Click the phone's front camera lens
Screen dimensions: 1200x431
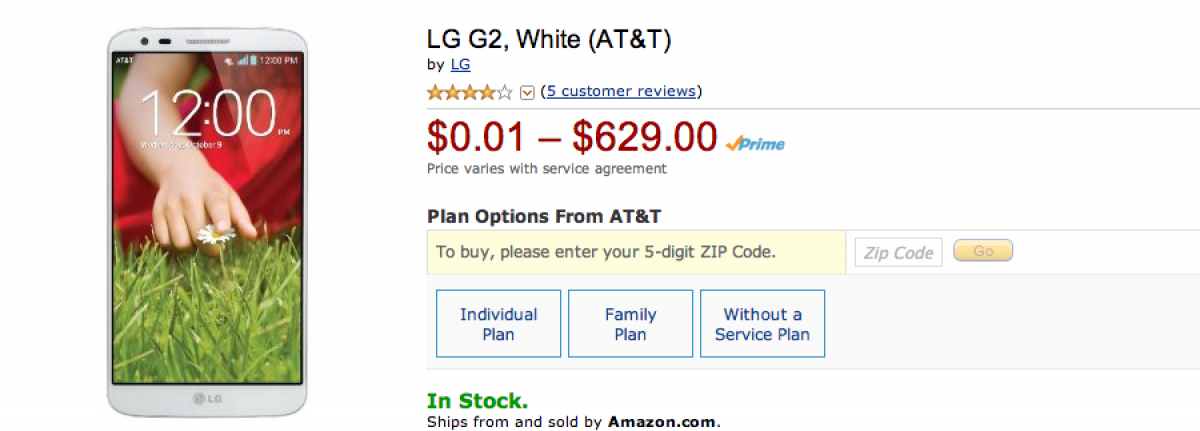[x=145, y=41]
